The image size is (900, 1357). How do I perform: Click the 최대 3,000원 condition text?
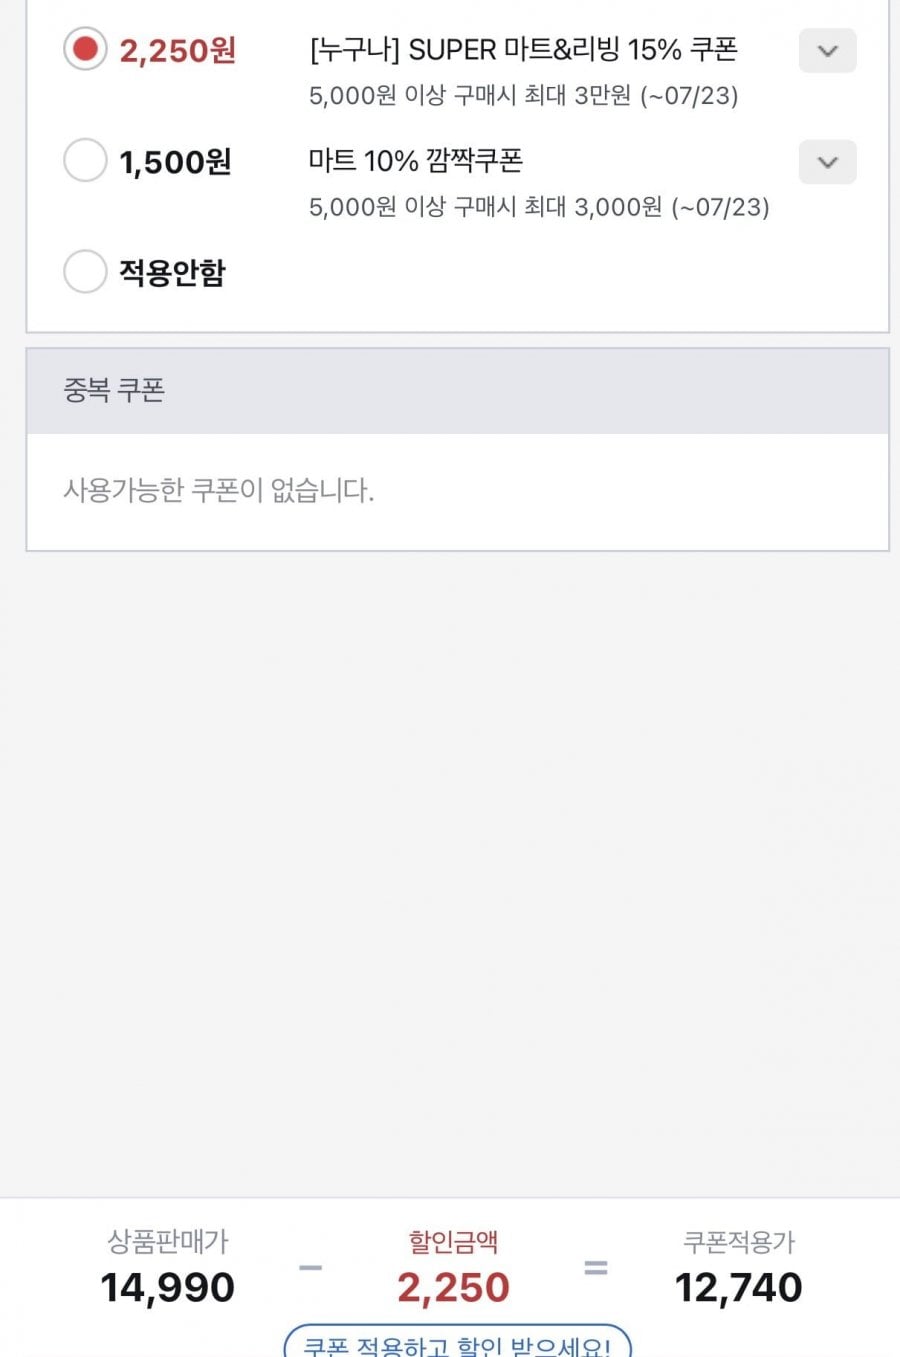pos(593,207)
